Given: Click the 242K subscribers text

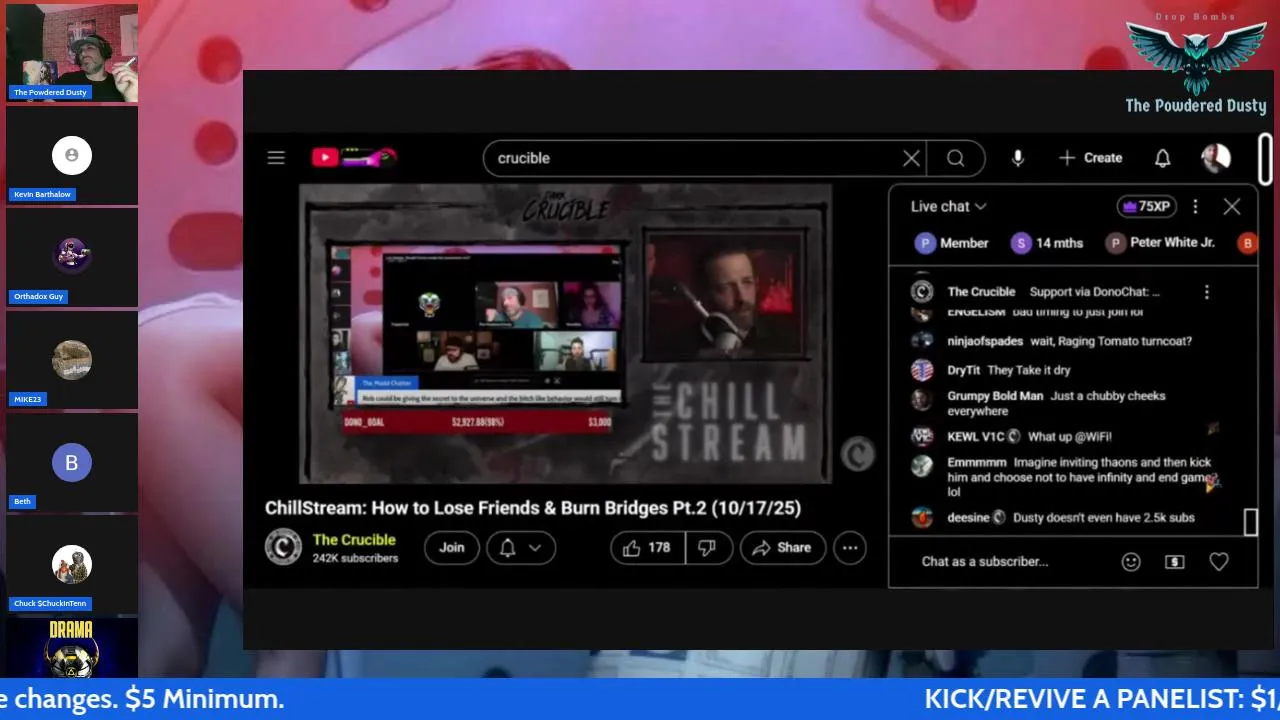Looking at the screenshot, I should tap(355, 558).
